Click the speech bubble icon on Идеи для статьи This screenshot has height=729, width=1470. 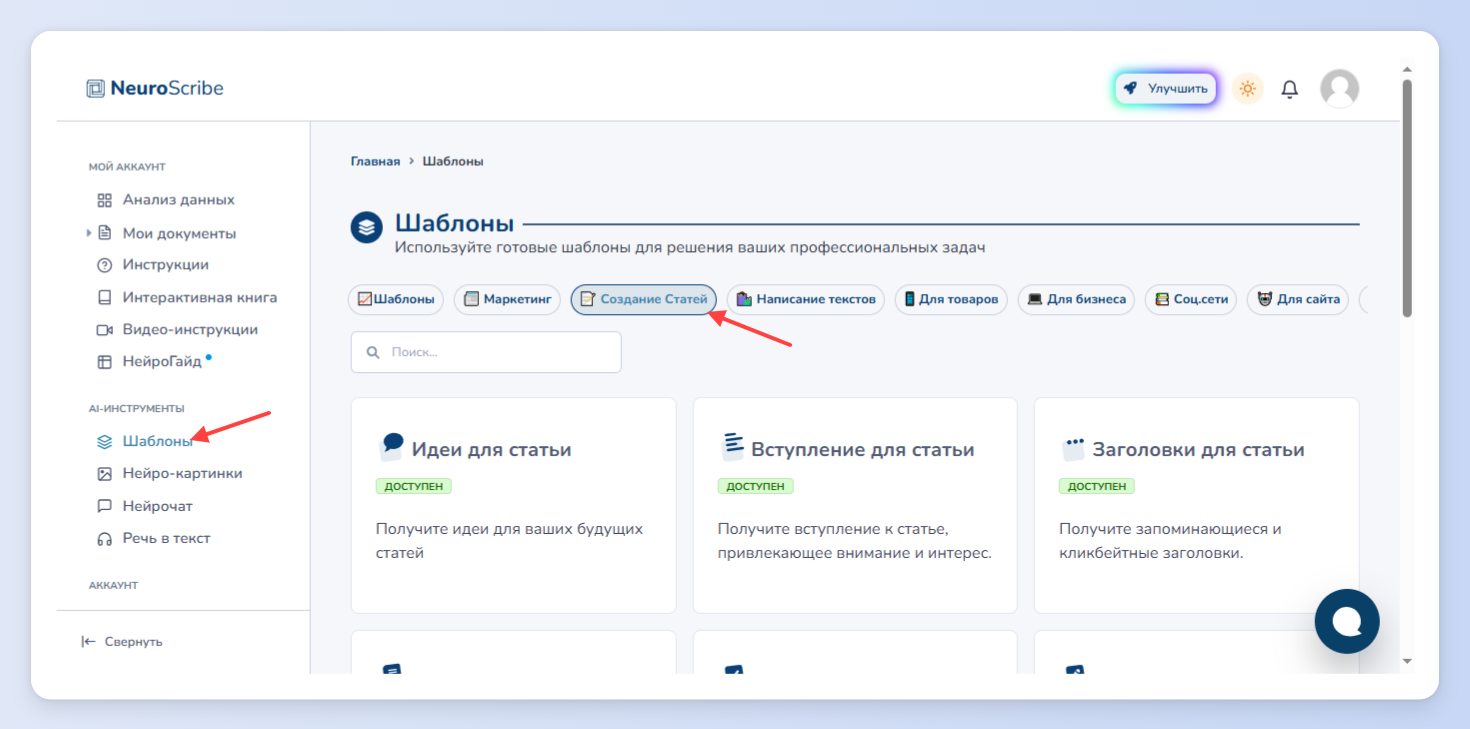tap(391, 447)
